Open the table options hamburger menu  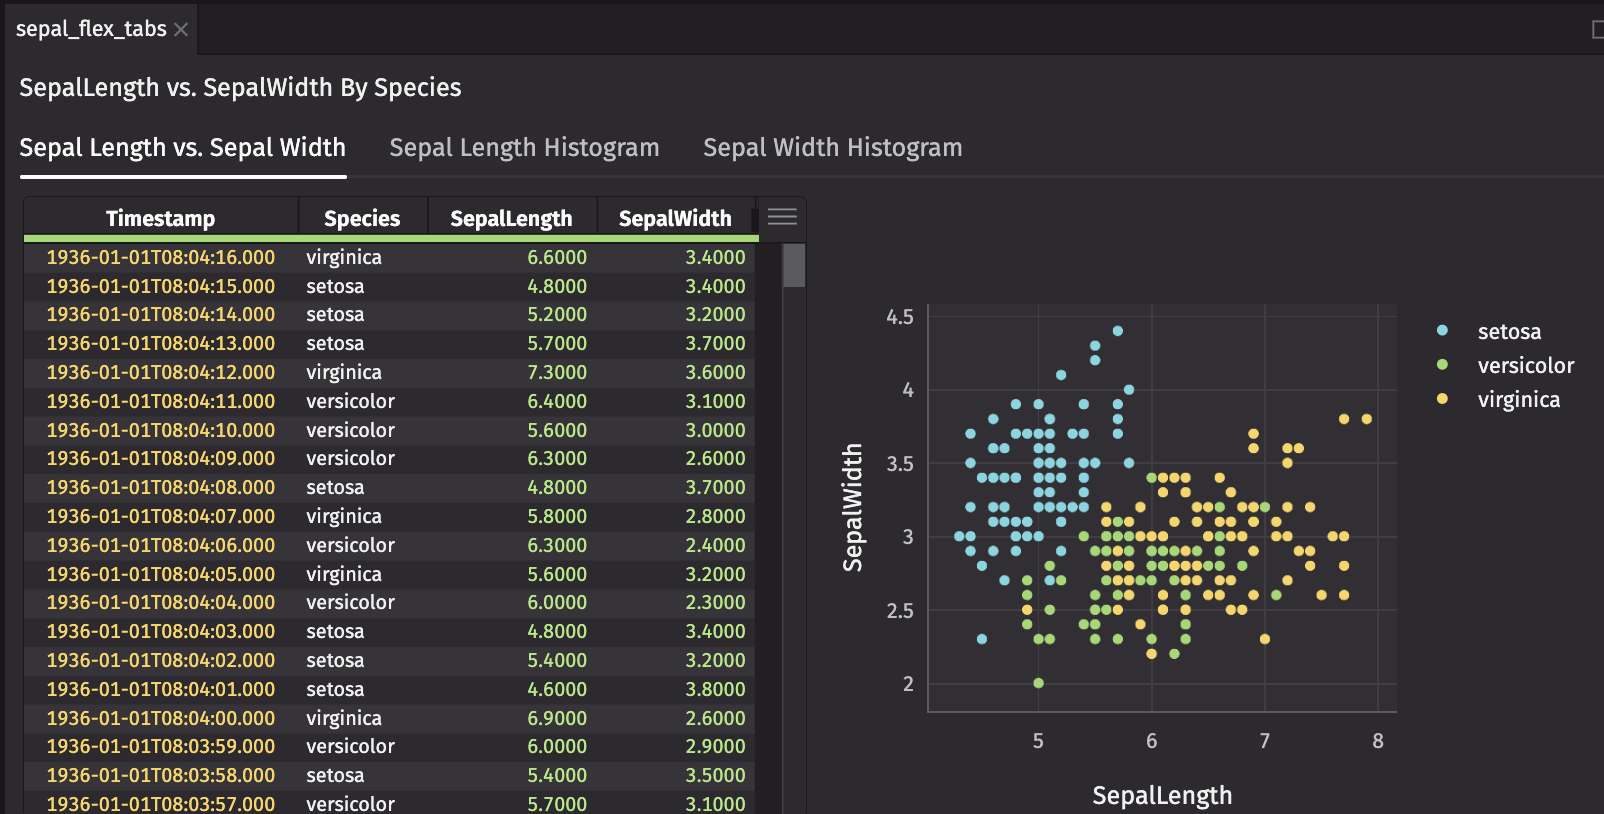point(782,217)
